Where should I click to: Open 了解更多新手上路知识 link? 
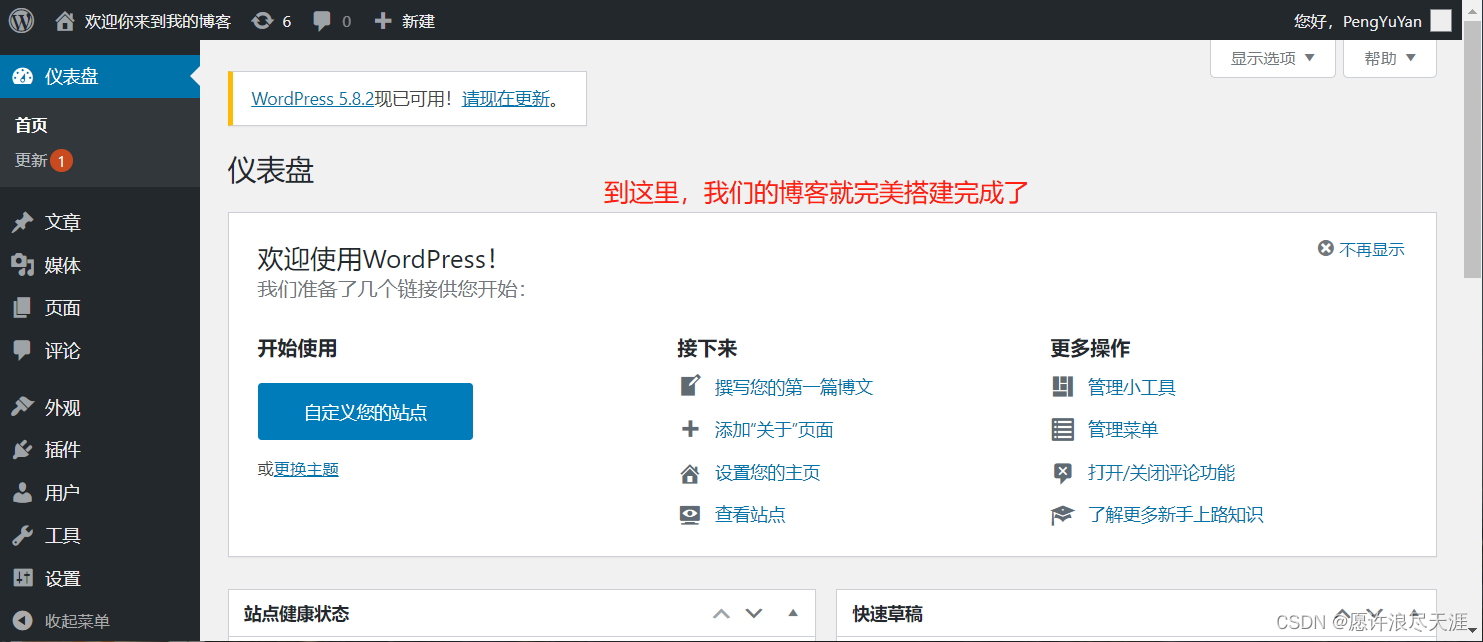1175,515
